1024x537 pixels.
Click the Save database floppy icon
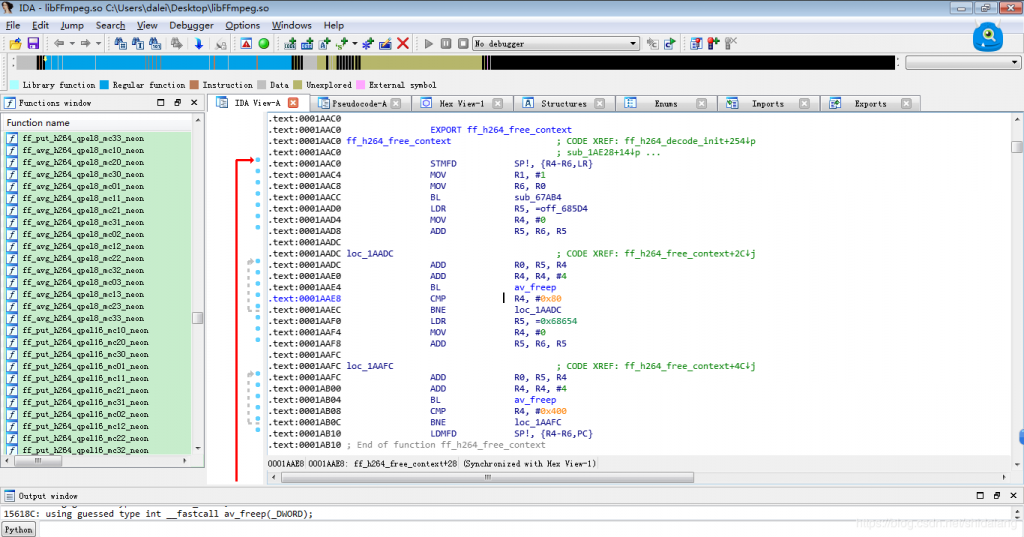(33, 44)
